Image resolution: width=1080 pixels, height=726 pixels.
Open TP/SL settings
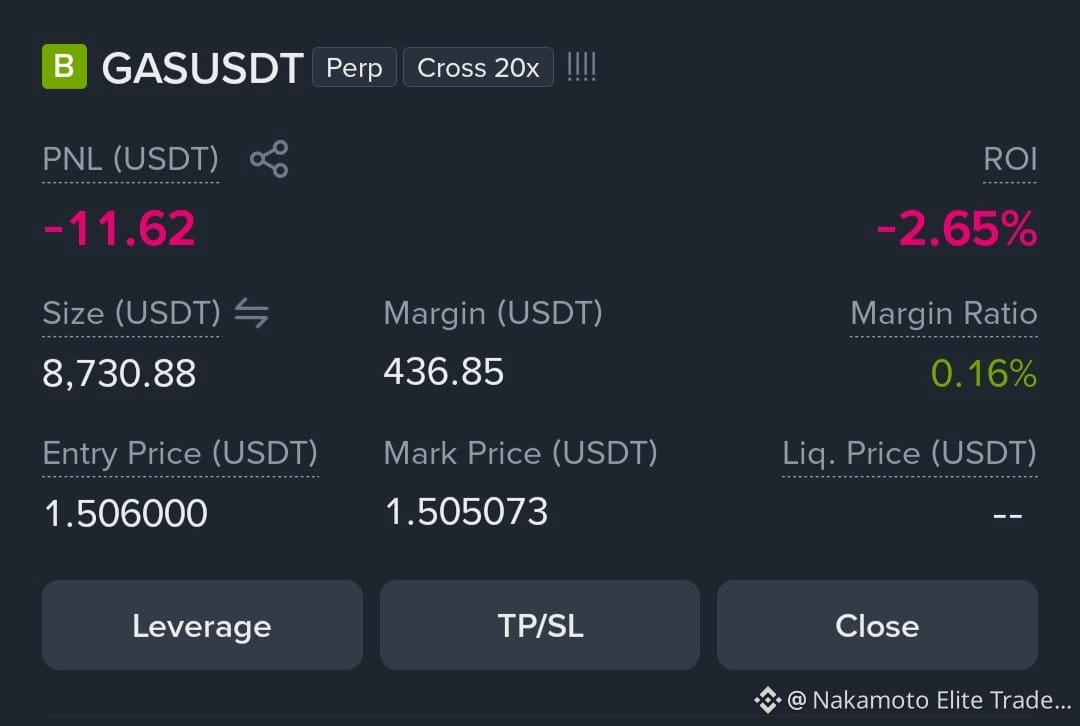540,625
